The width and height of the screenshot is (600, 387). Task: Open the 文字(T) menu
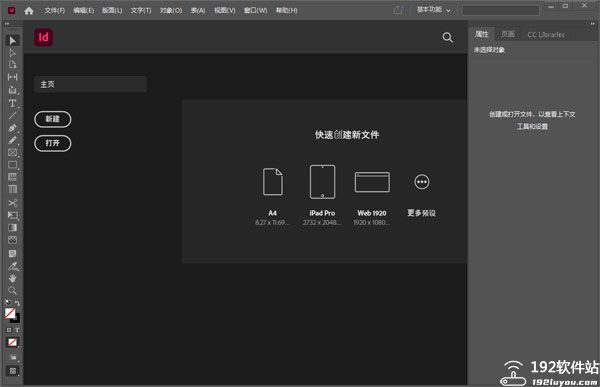pos(141,10)
